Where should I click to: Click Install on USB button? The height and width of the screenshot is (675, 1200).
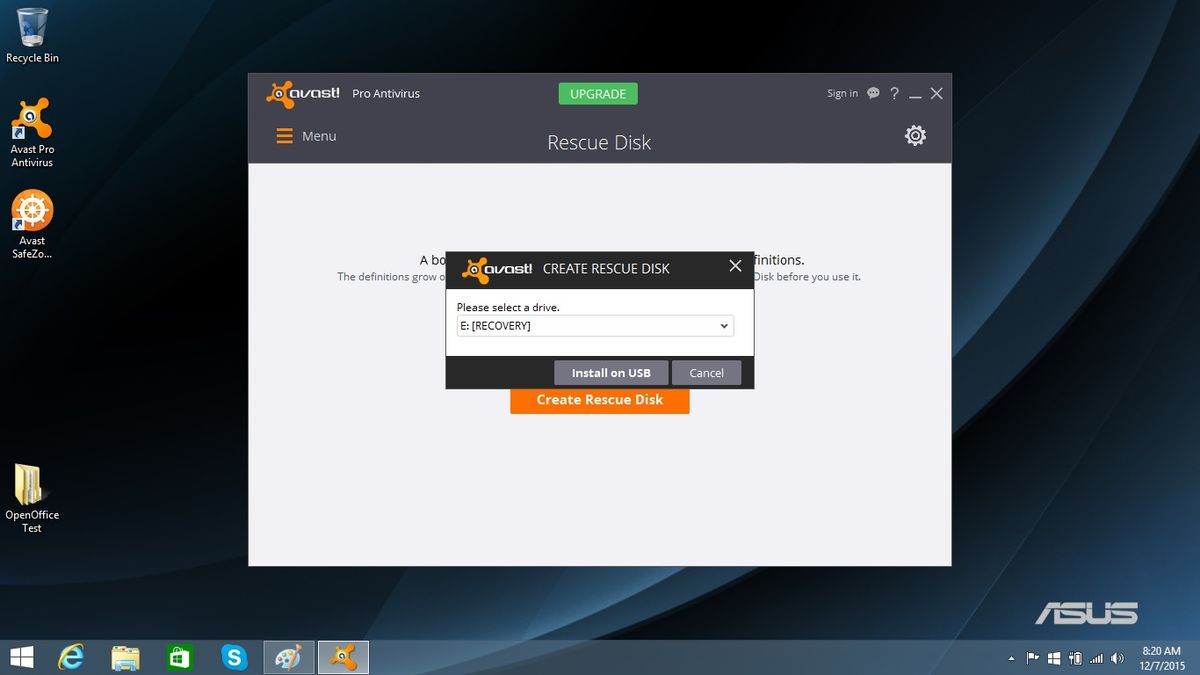coord(611,373)
